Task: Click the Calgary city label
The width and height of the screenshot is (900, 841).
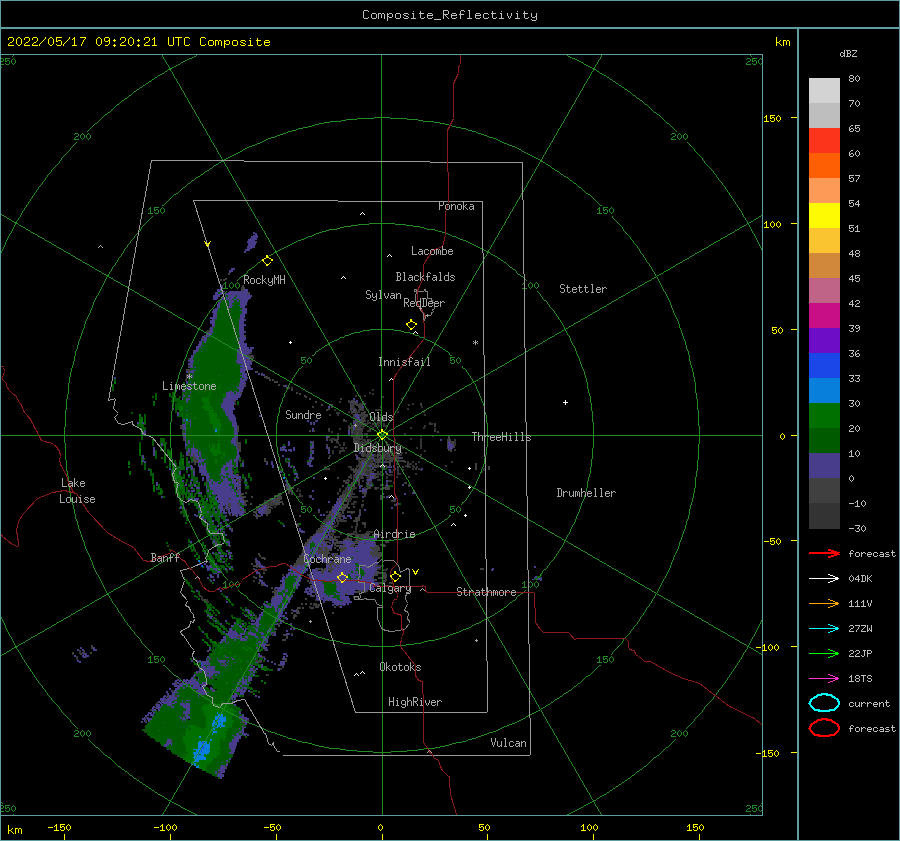Action: pos(390,588)
